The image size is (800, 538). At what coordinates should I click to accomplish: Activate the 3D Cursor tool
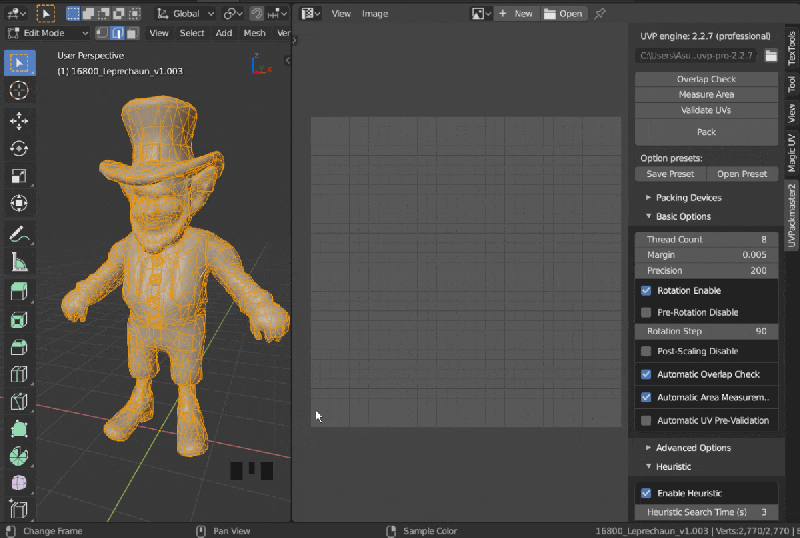tap(19, 90)
